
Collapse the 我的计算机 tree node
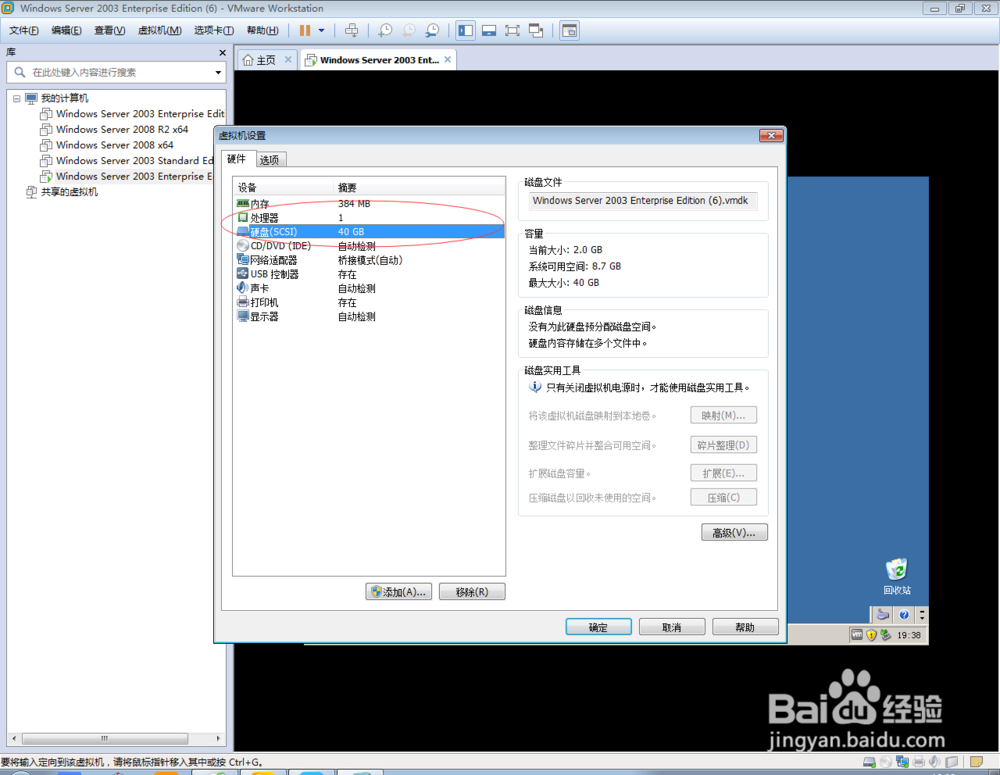pos(17,98)
